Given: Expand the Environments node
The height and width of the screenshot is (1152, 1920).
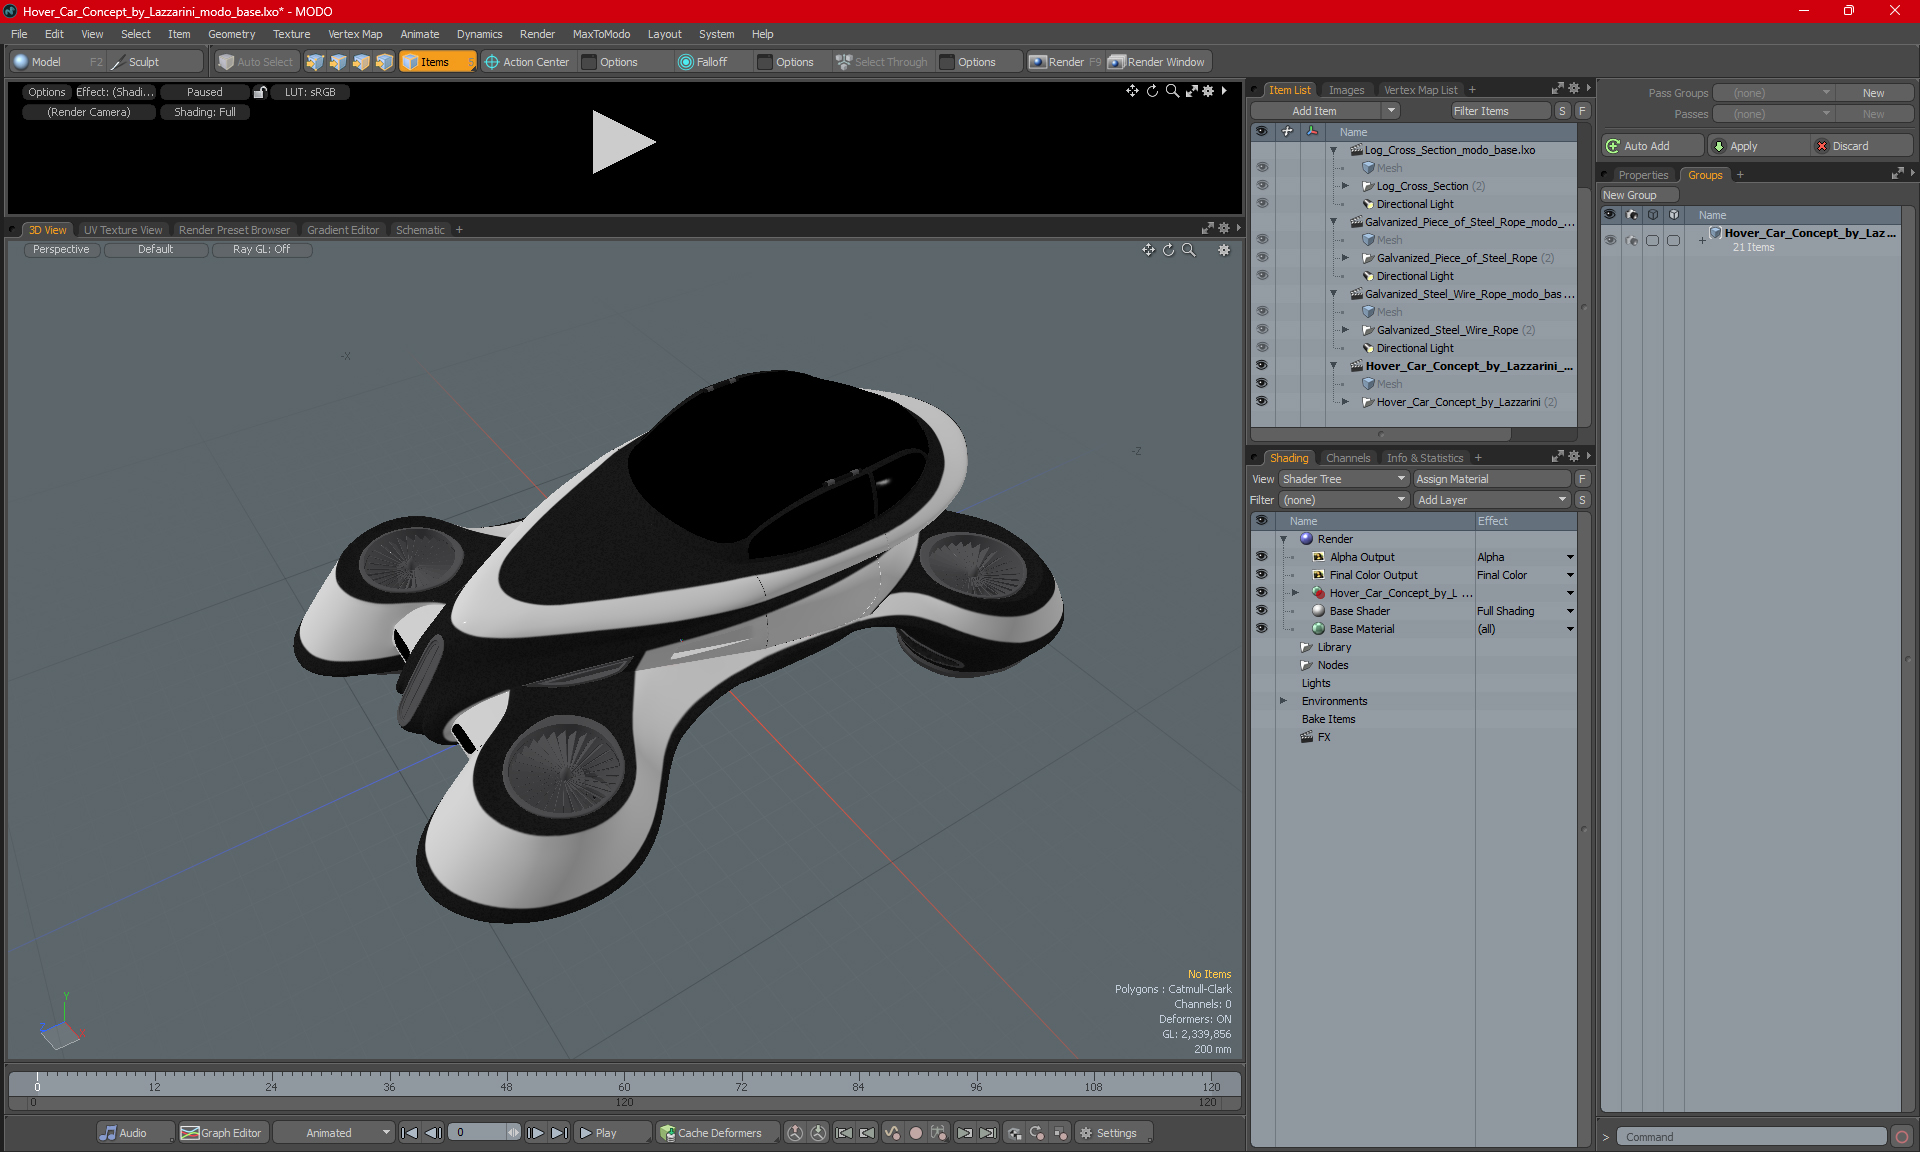Looking at the screenshot, I should tap(1284, 701).
